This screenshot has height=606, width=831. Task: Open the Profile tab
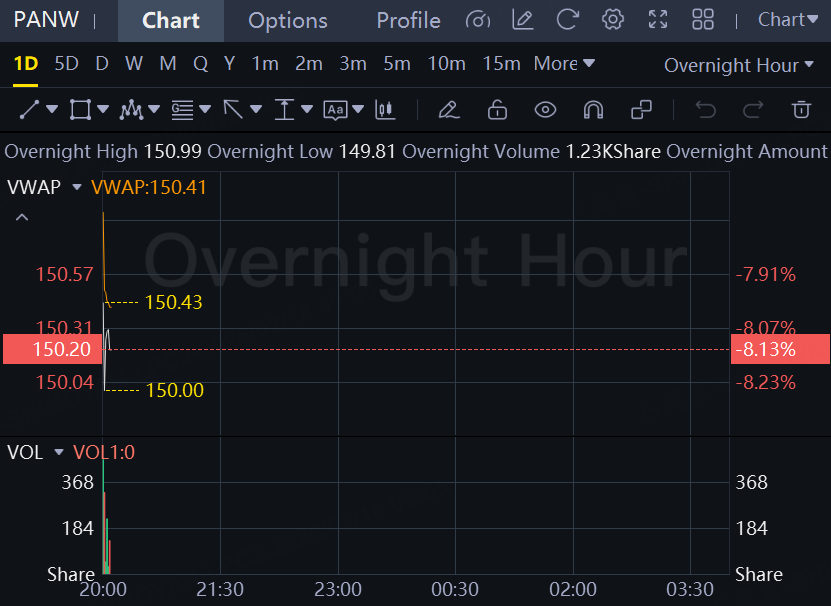[x=408, y=20]
